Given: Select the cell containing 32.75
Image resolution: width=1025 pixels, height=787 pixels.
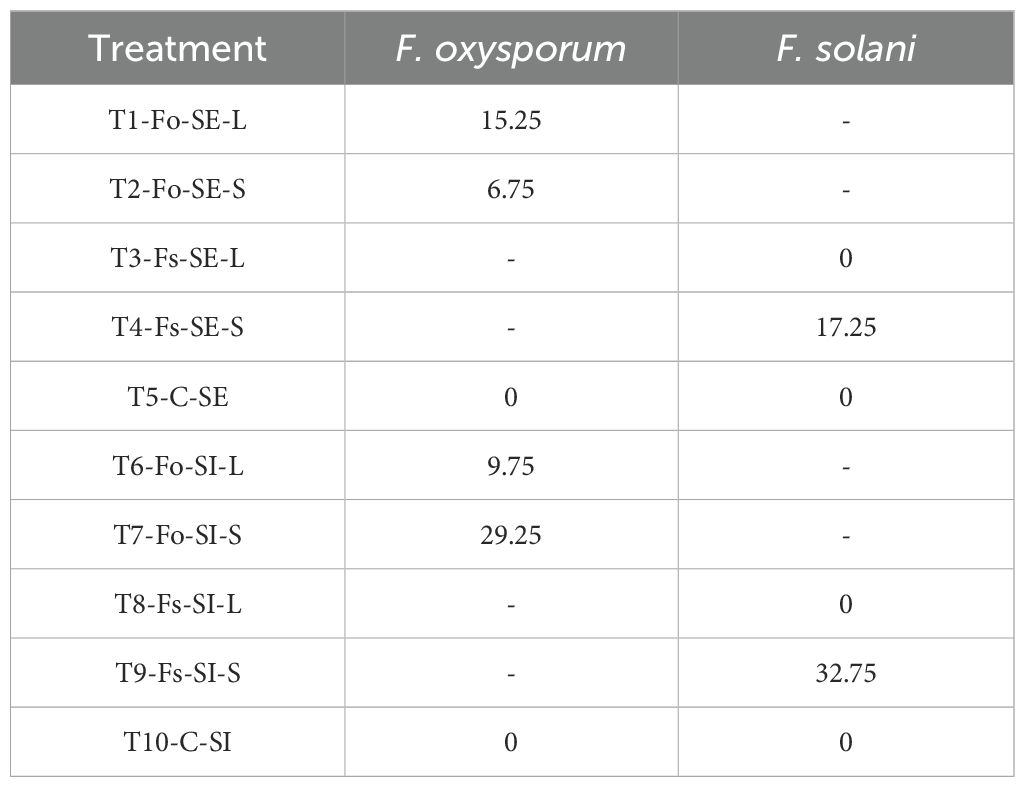Looking at the screenshot, I should click(x=845, y=673).
